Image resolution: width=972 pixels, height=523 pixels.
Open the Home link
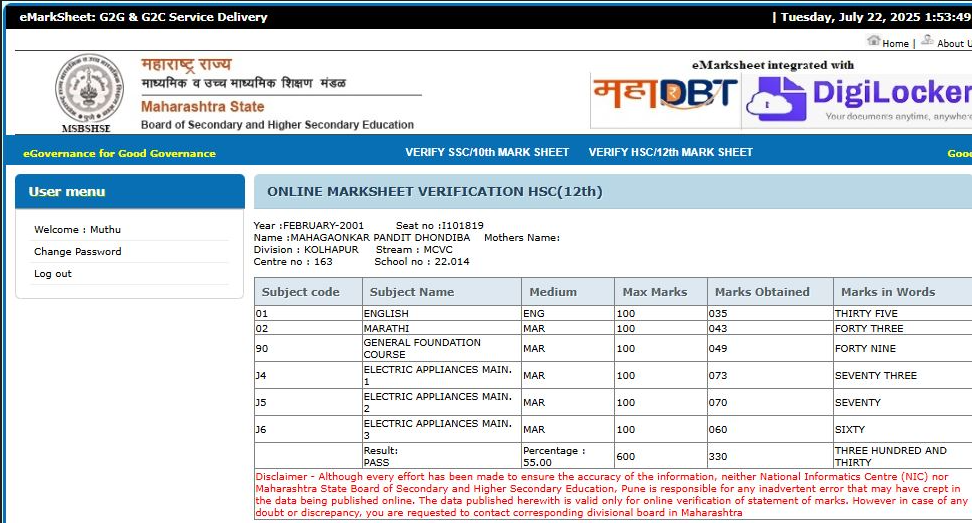[895, 43]
